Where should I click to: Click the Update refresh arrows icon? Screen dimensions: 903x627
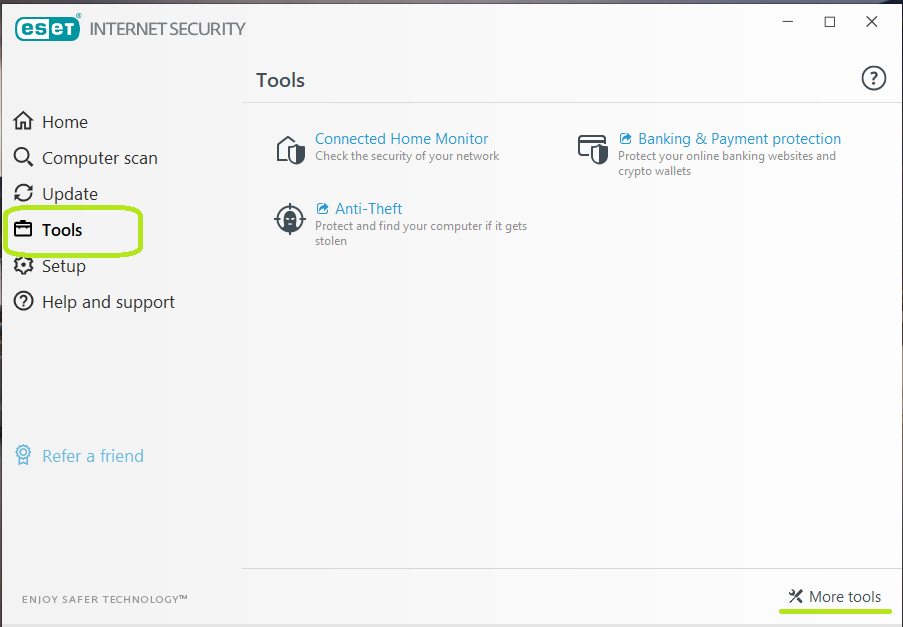pos(23,193)
